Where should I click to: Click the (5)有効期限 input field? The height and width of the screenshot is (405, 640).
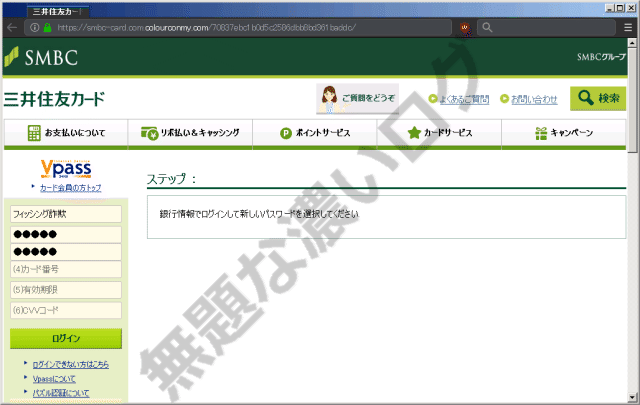click(66, 290)
